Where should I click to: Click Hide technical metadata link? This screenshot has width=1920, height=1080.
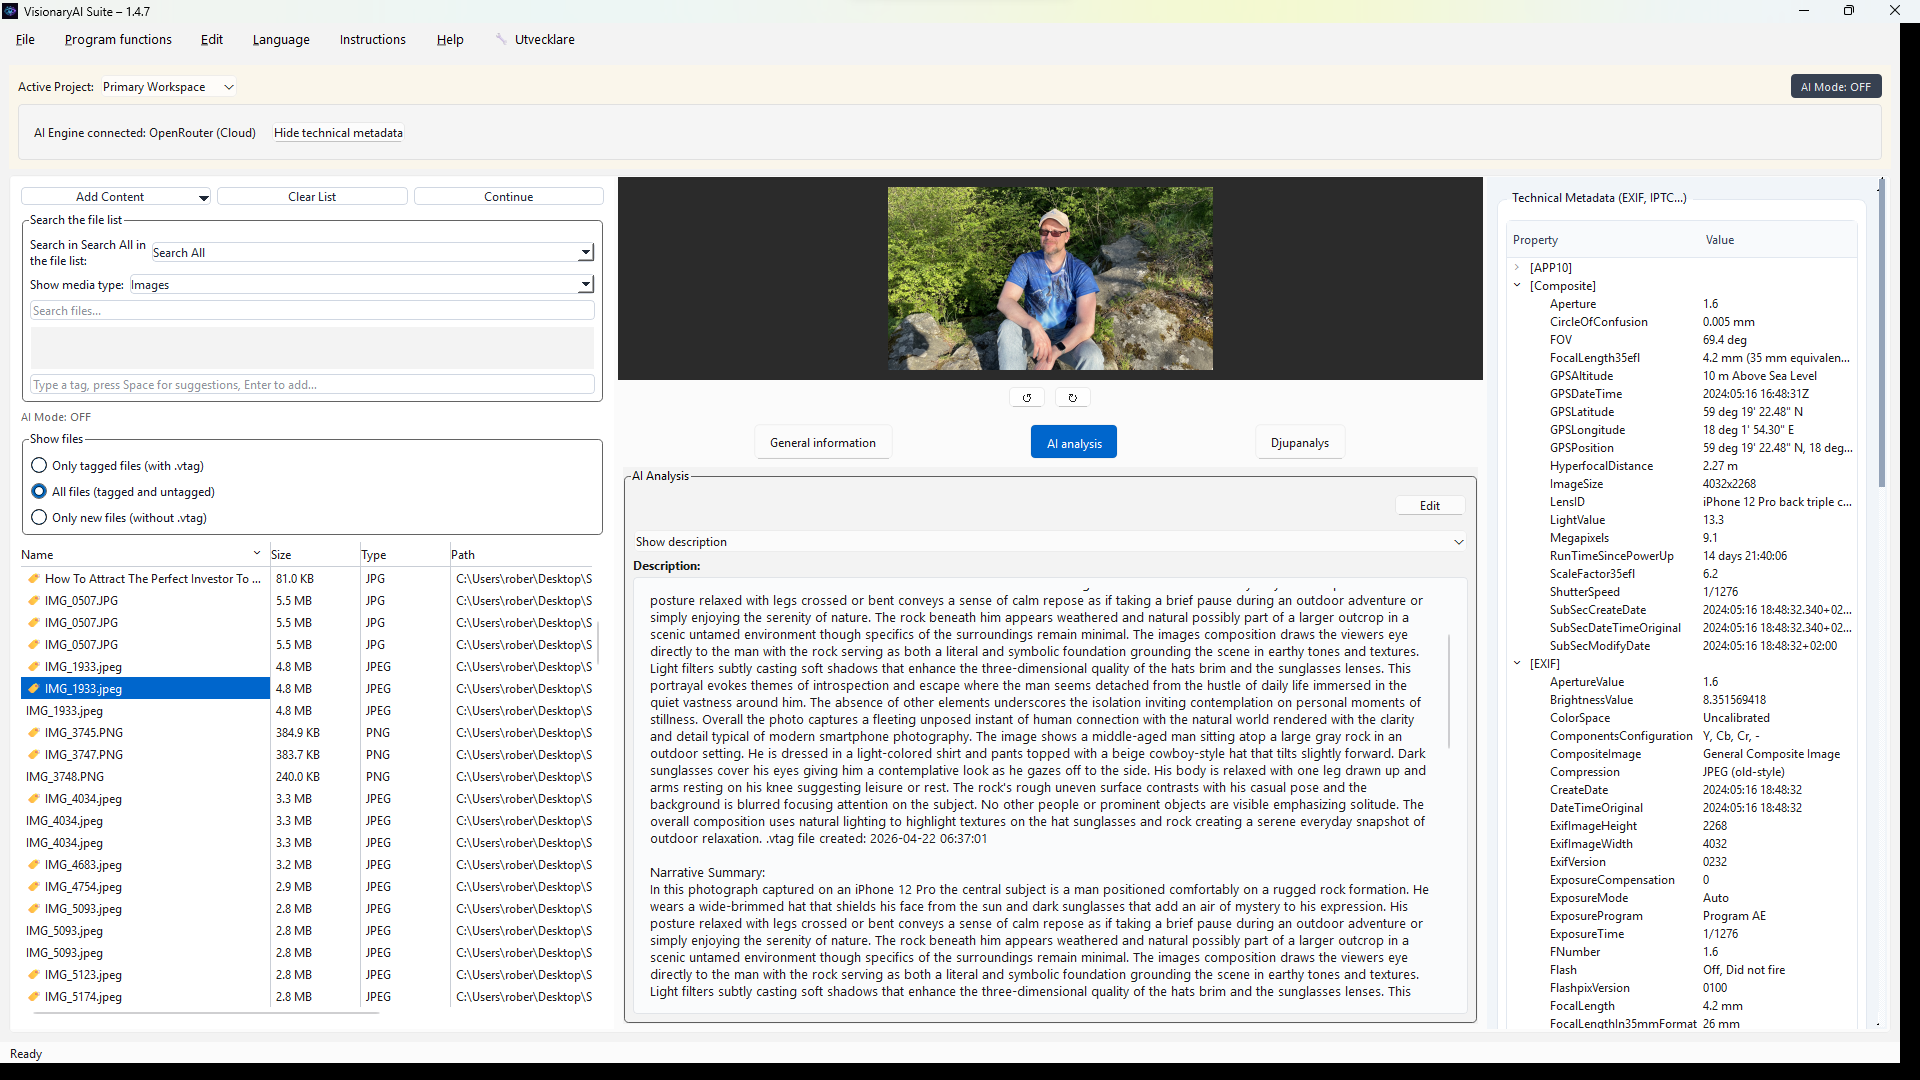tap(338, 133)
